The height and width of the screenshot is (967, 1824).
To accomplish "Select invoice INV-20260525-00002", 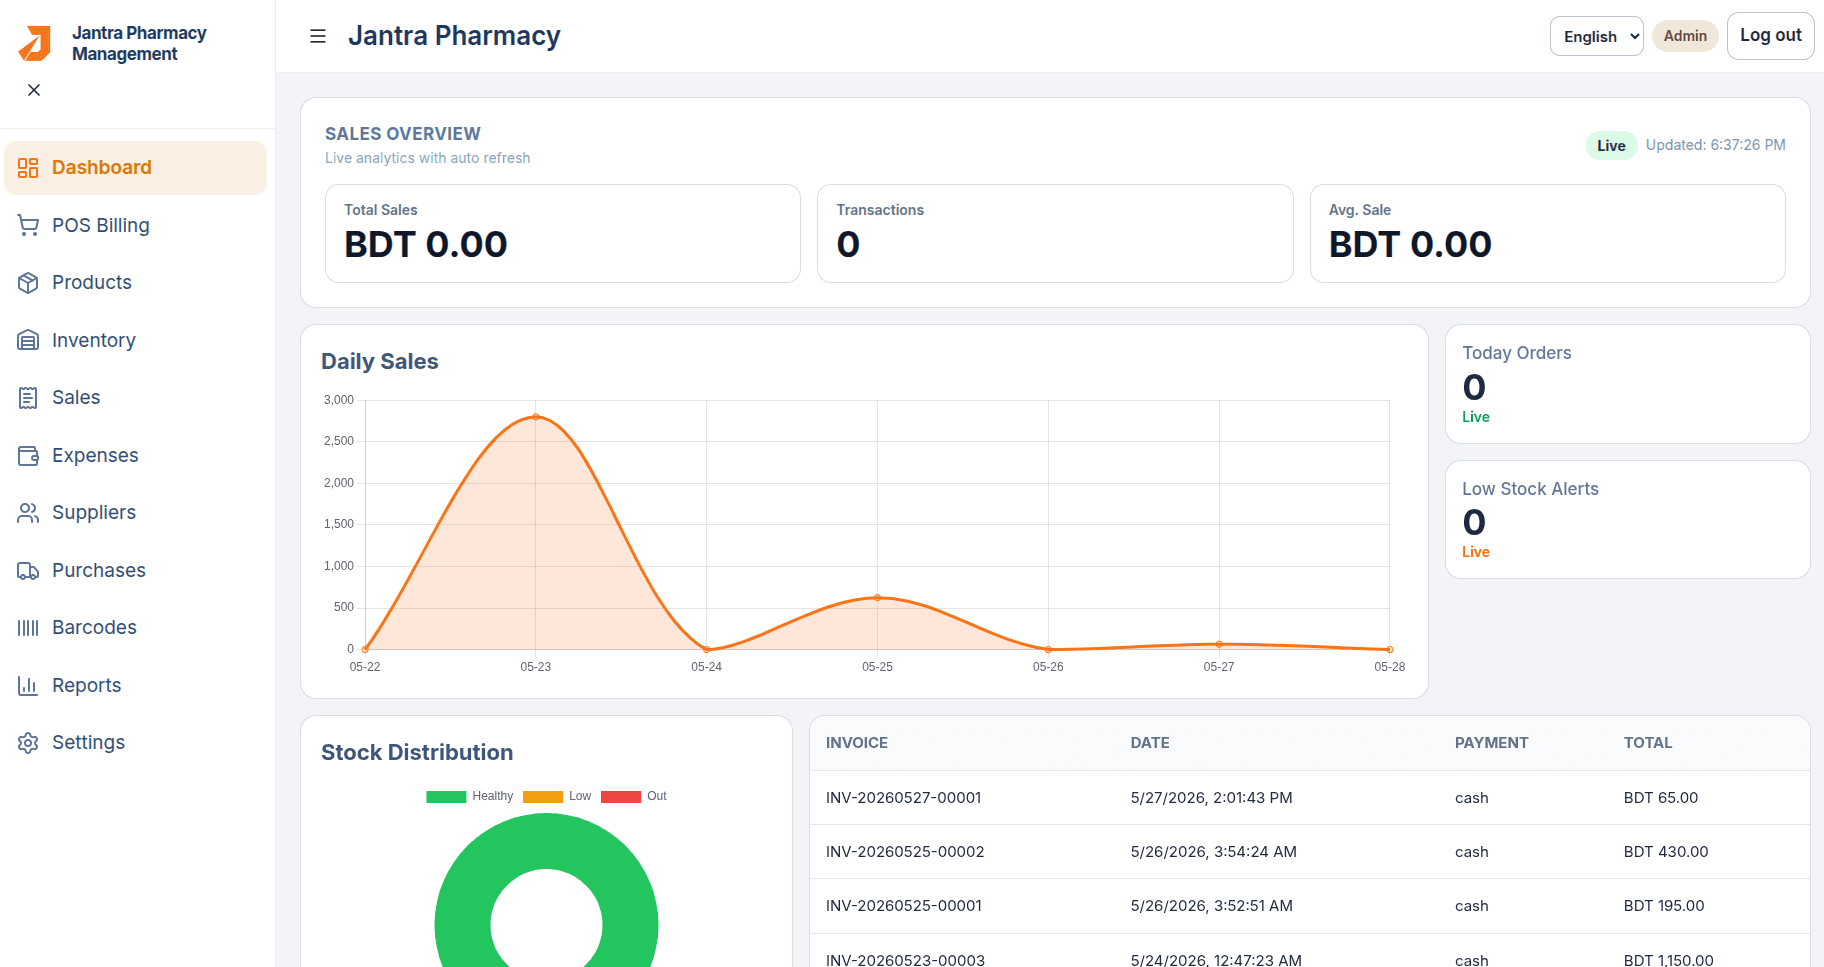I will [x=905, y=852].
